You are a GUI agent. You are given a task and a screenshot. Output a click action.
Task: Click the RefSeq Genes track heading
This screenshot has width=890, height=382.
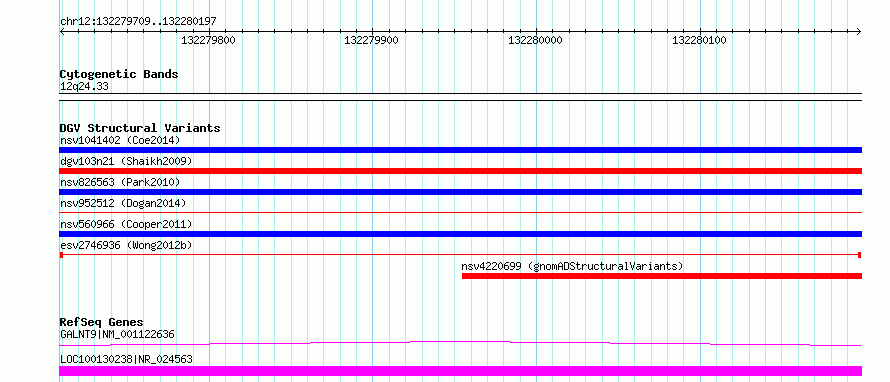102,322
